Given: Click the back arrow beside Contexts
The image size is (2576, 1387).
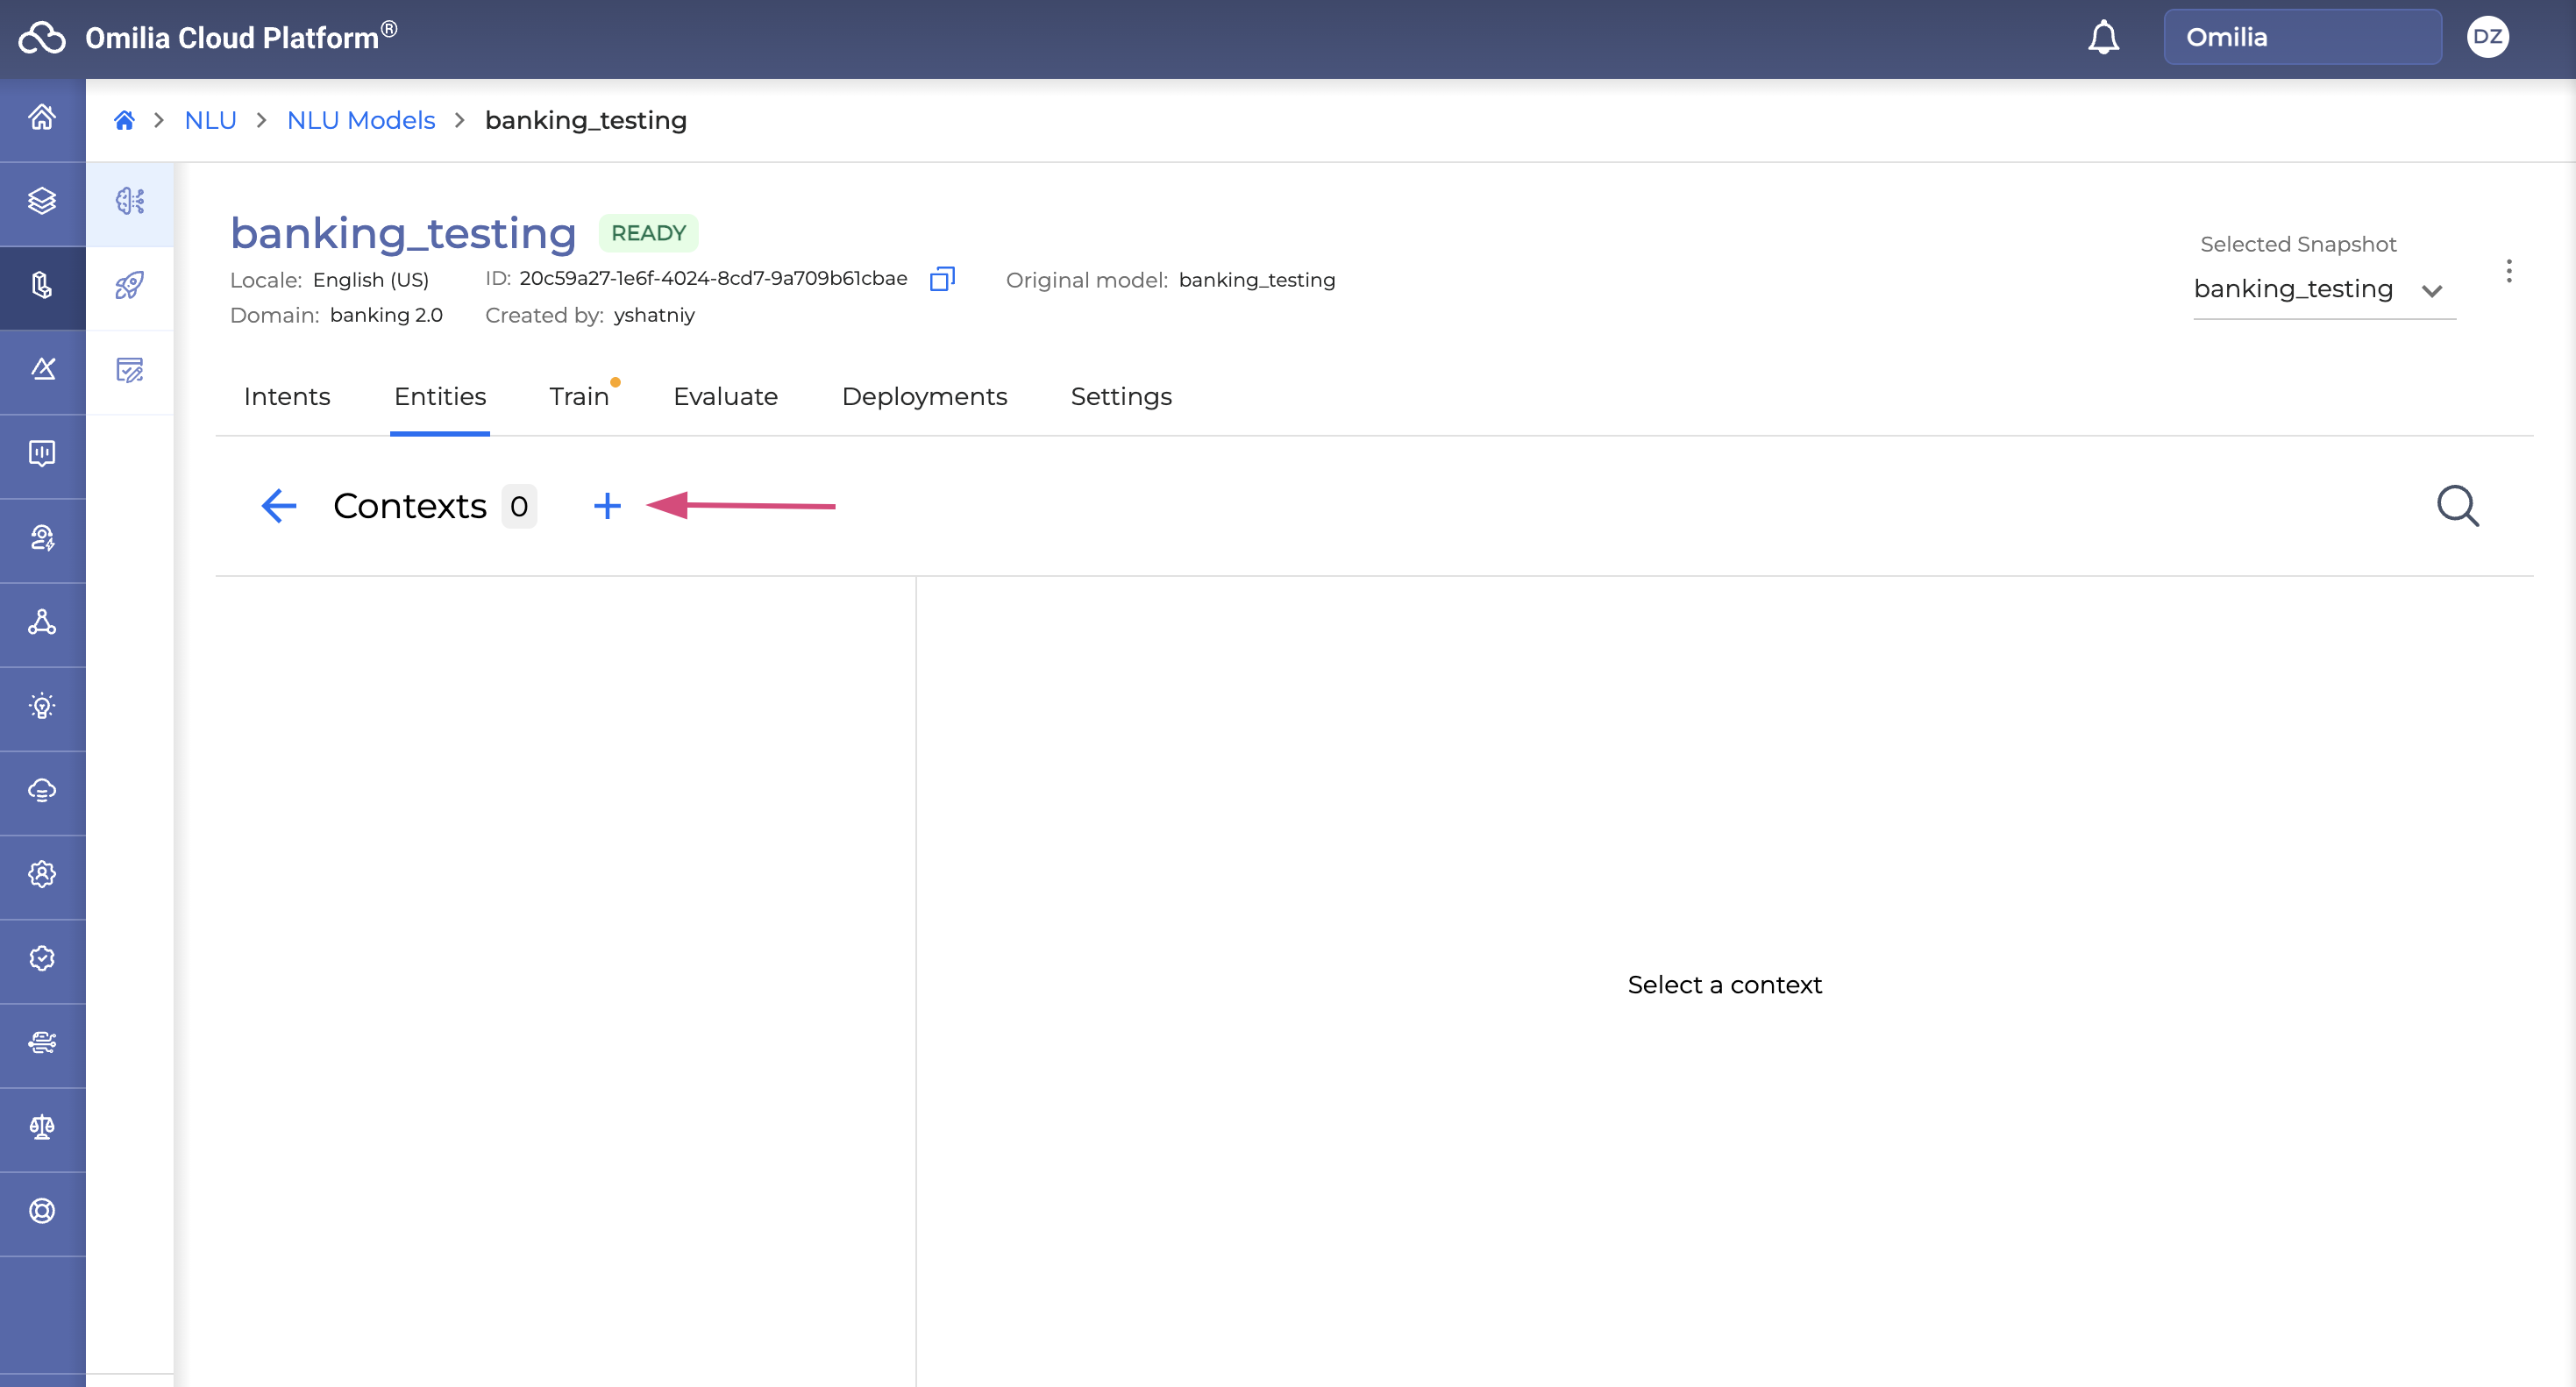Looking at the screenshot, I should pos(279,506).
